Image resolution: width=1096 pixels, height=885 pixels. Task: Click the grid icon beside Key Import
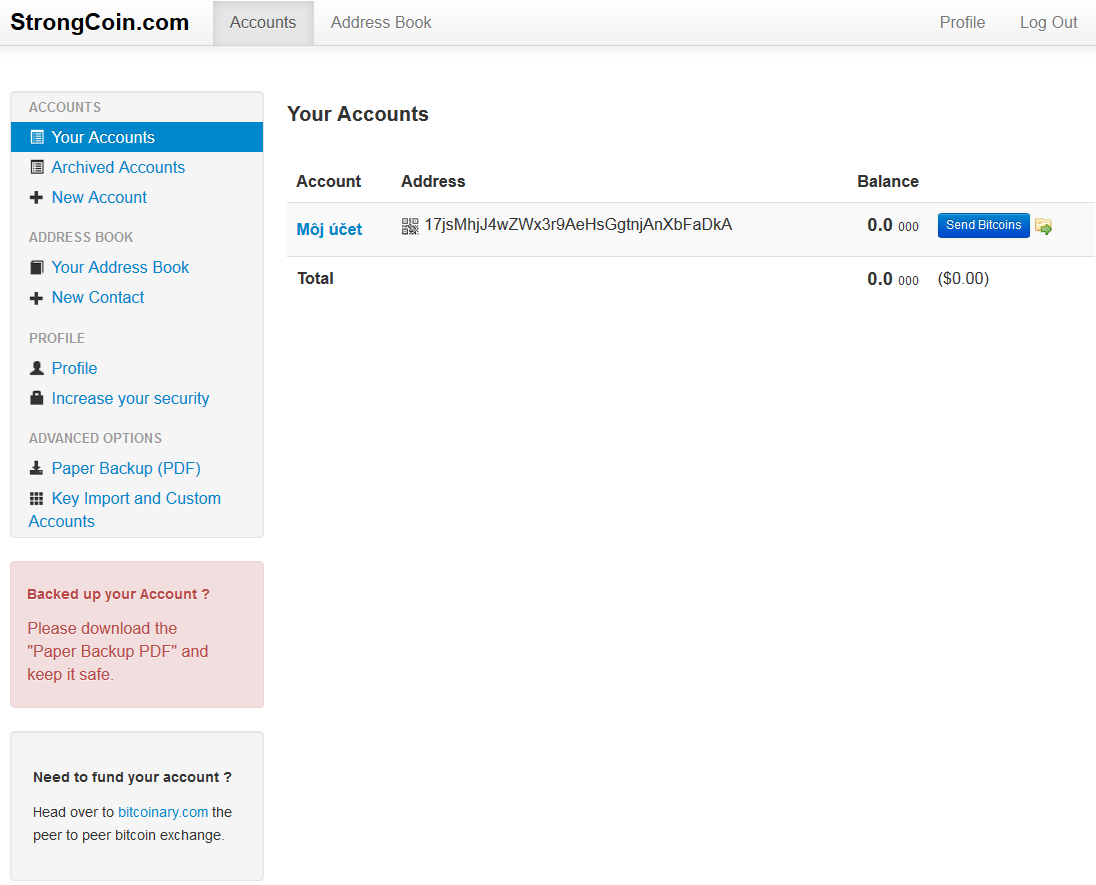click(x=36, y=498)
